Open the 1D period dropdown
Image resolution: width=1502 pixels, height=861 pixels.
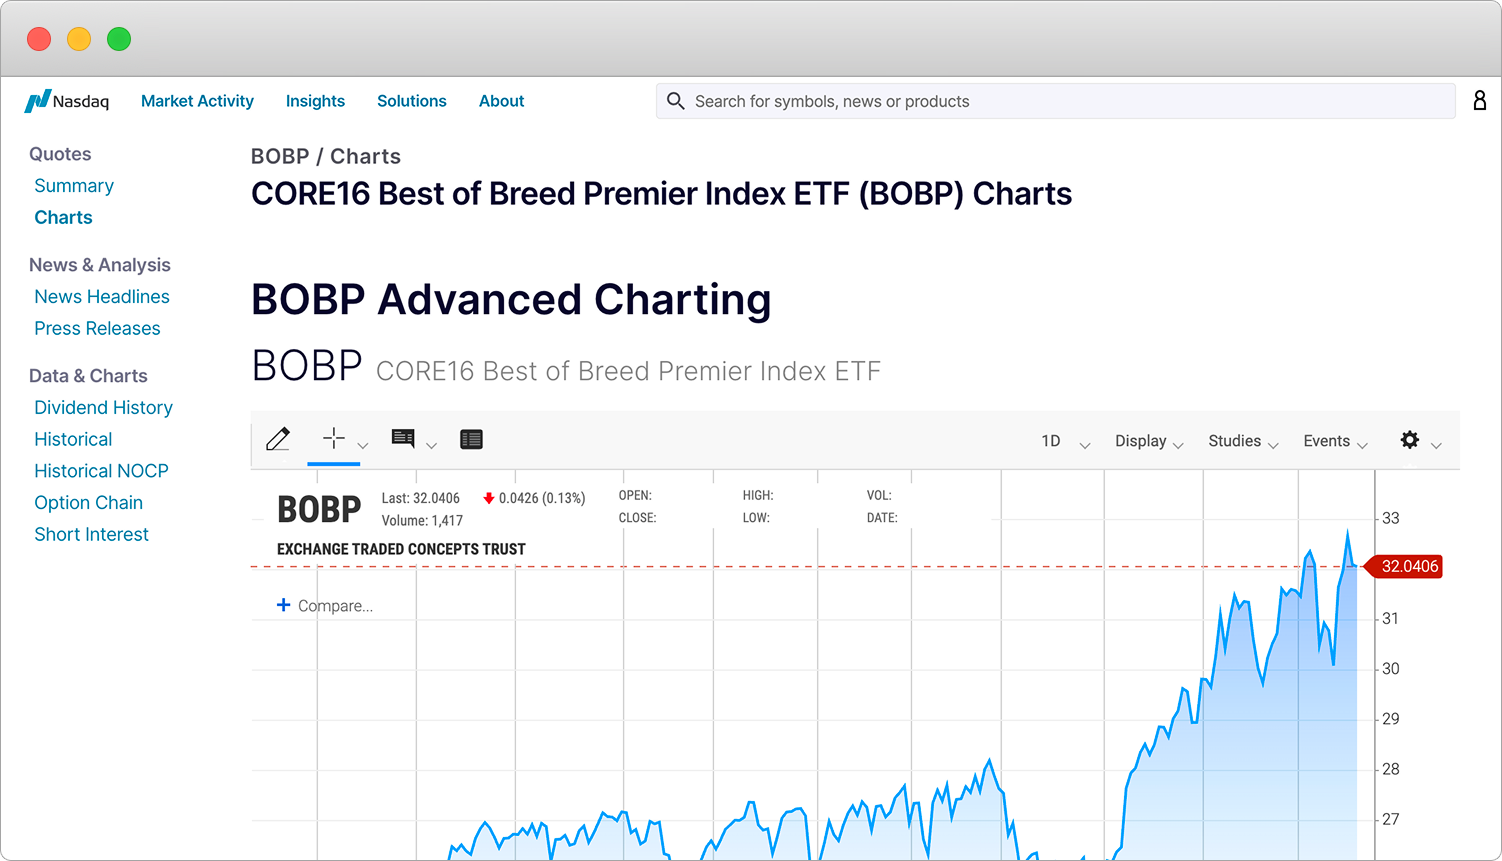click(x=1065, y=441)
